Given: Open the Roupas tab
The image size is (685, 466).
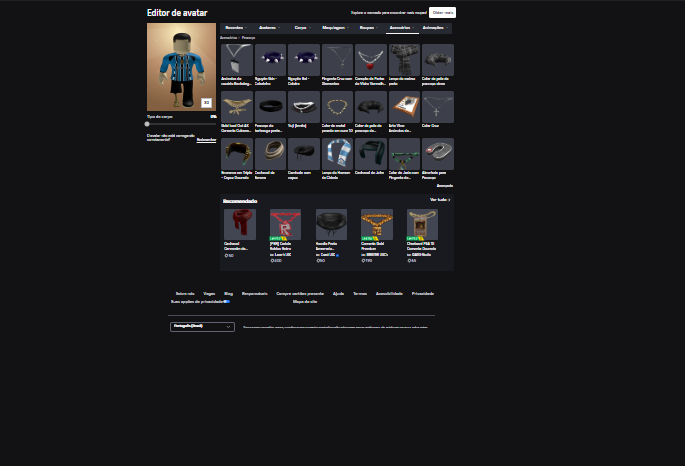Looking at the screenshot, I should (369, 28).
